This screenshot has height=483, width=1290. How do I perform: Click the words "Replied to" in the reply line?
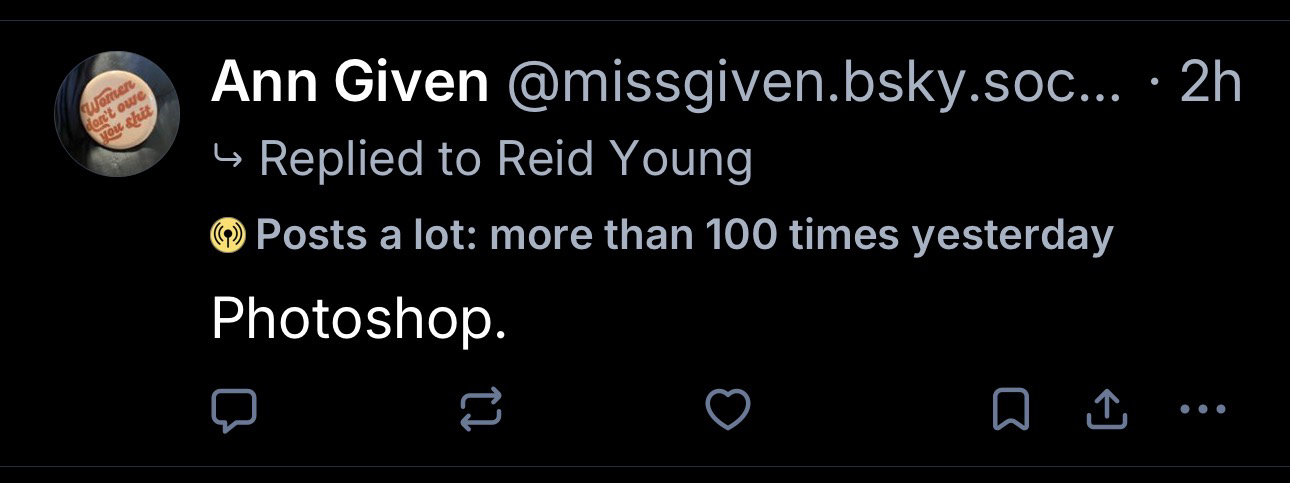tap(374, 158)
